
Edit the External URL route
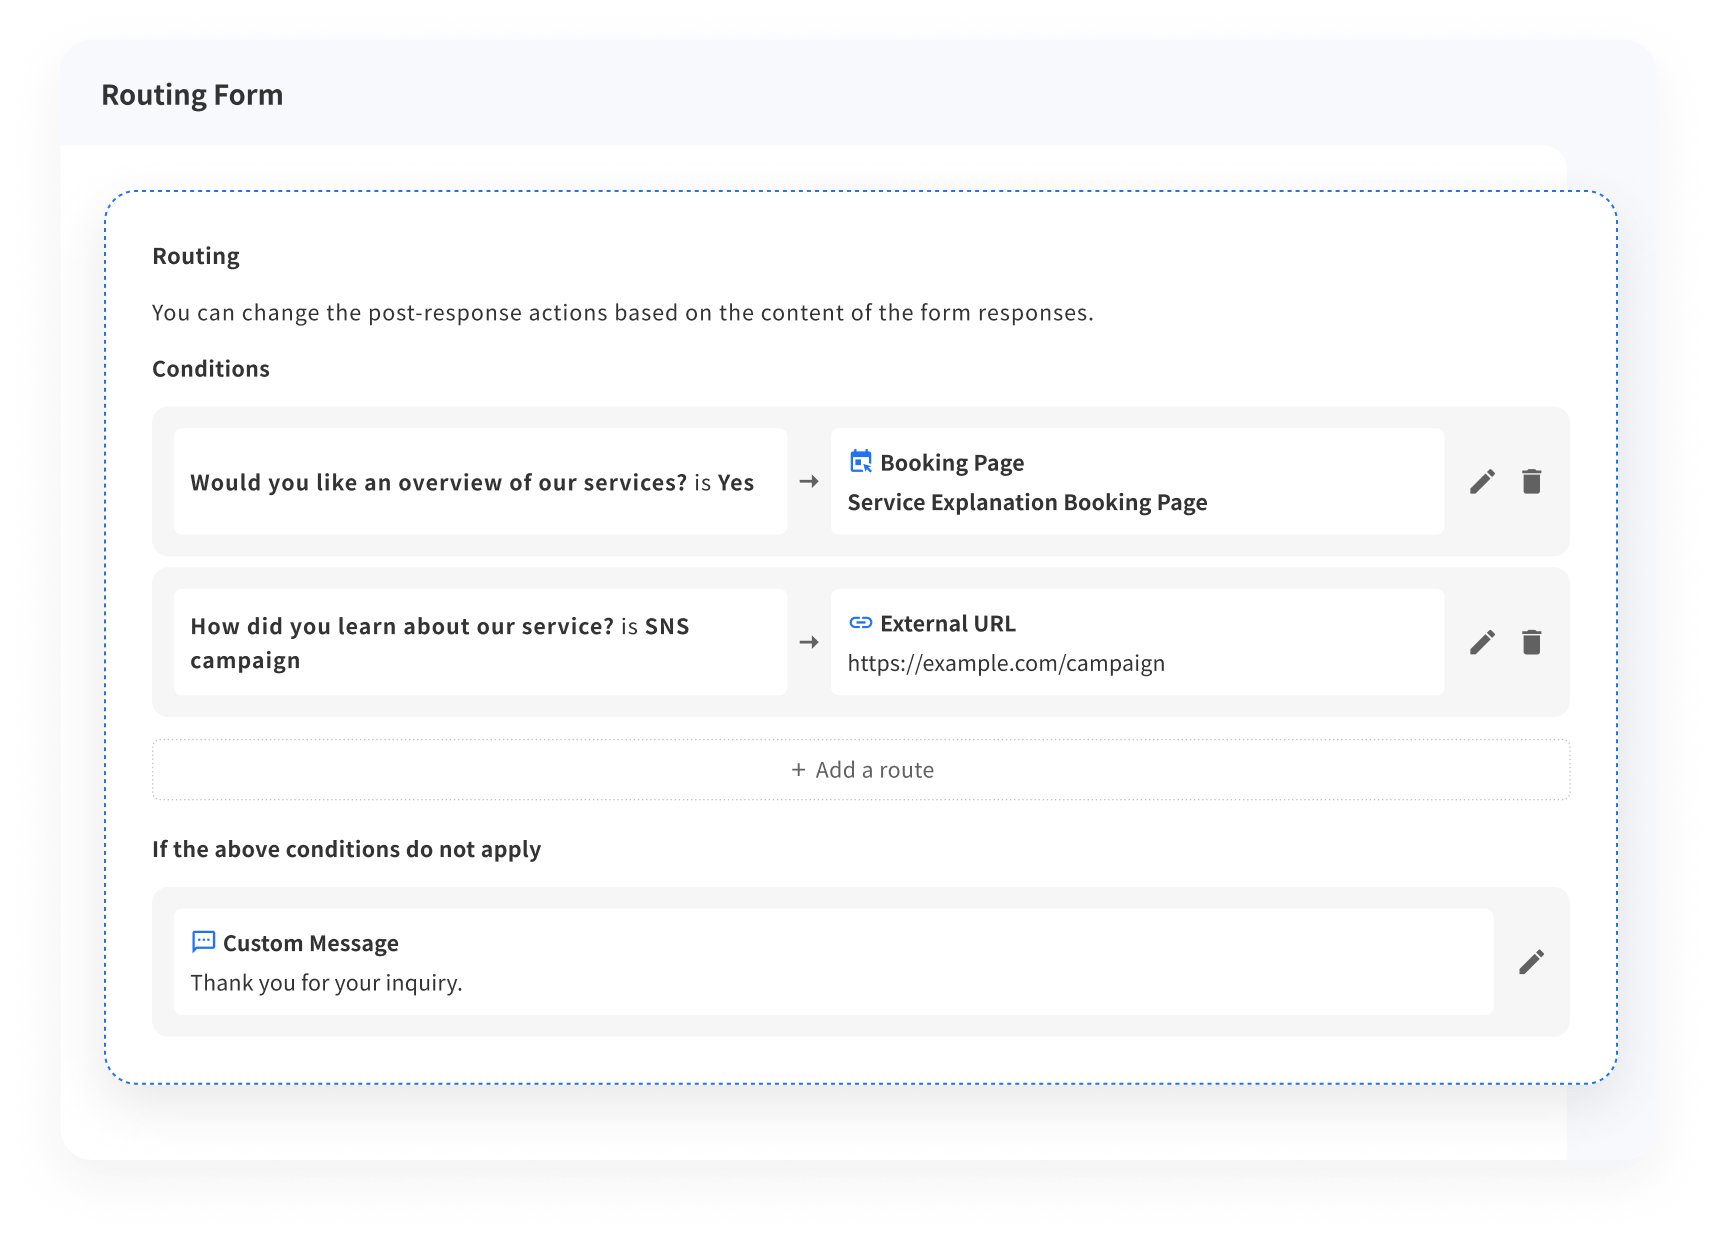click(x=1483, y=641)
